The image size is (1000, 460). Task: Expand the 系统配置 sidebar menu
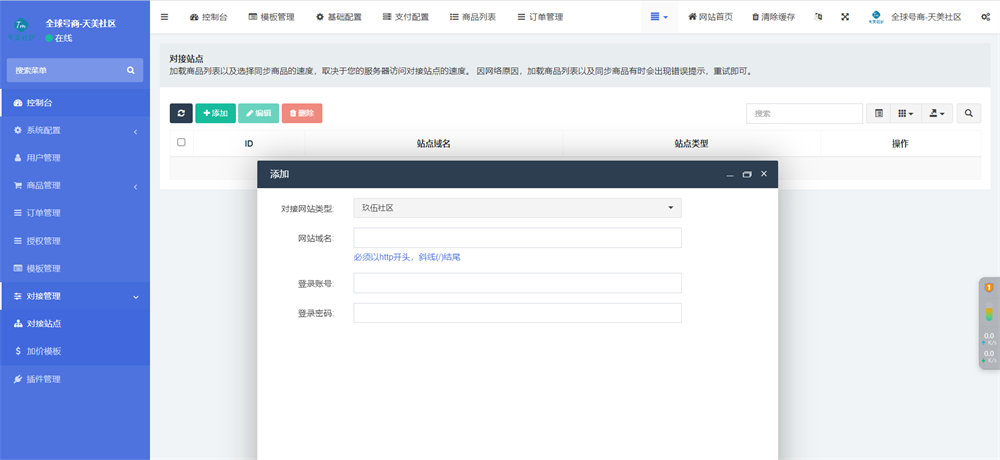[75, 131]
